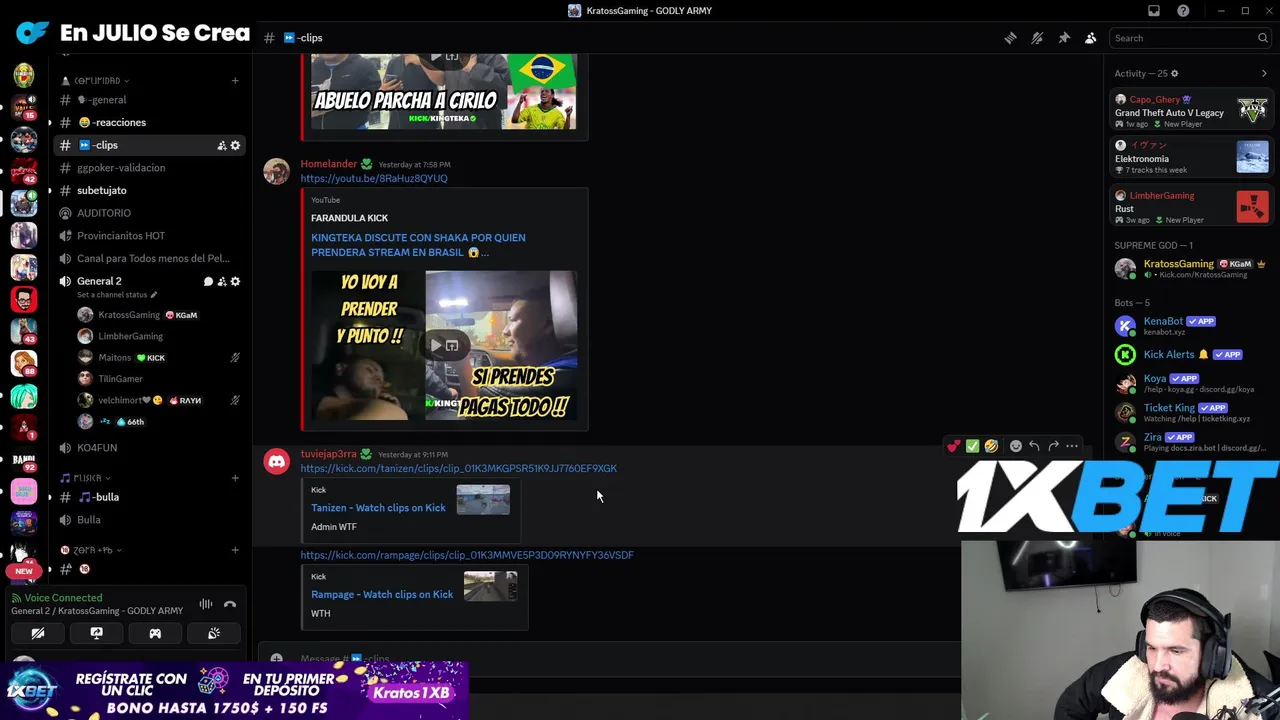
Task: Open More options on hovered message
Action: click(1072, 446)
